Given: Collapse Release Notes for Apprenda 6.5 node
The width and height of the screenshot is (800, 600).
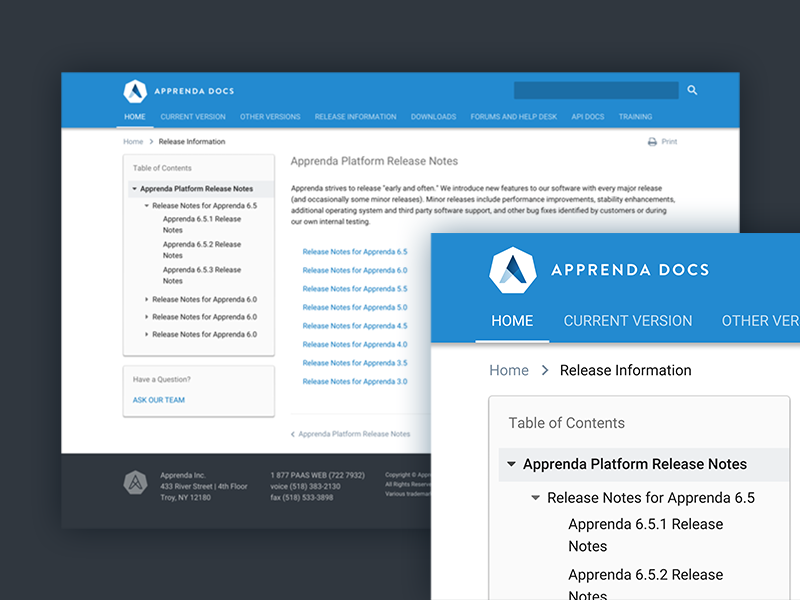Looking at the screenshot, I should tap(146, 206).
